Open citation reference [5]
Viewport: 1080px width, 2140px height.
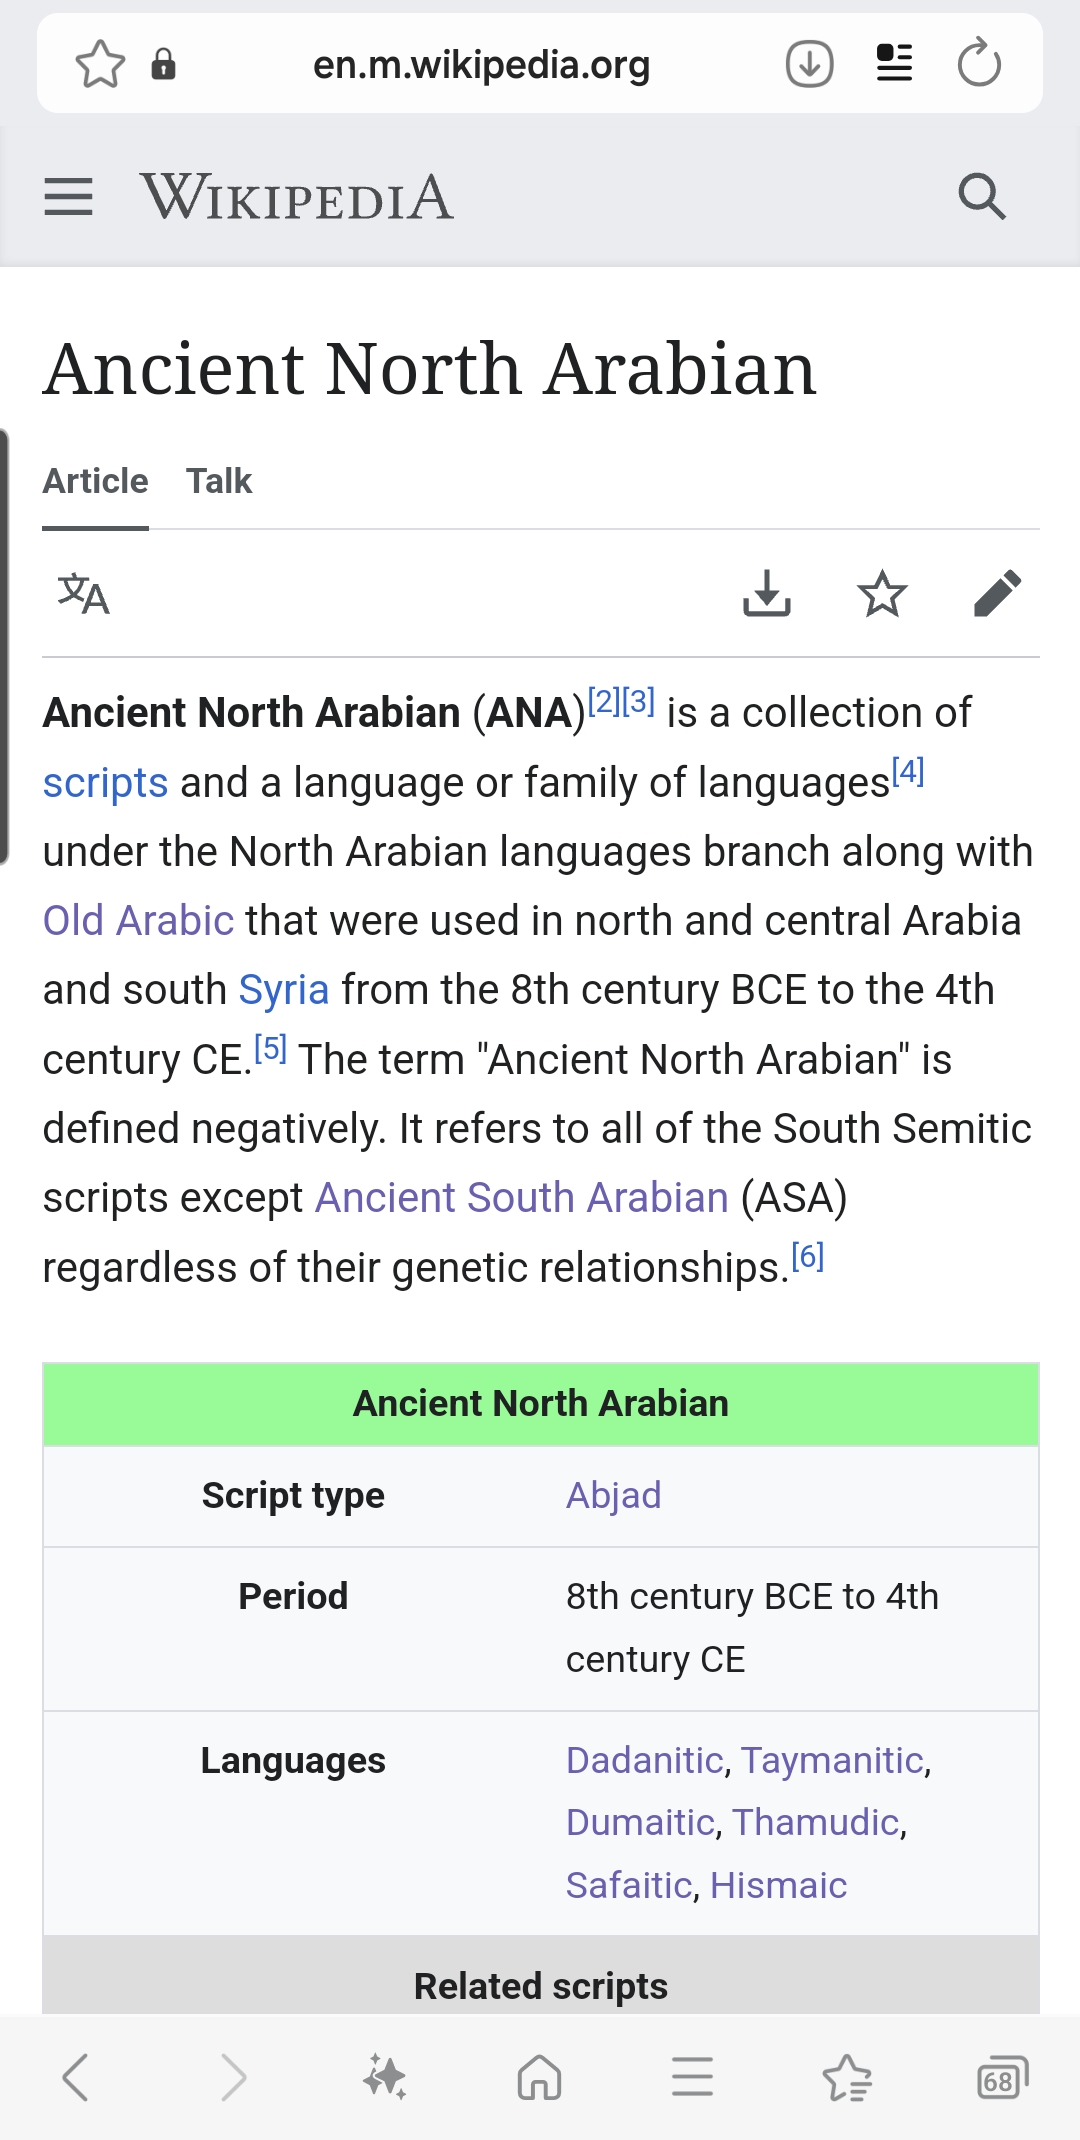[x=270, y=1049]
